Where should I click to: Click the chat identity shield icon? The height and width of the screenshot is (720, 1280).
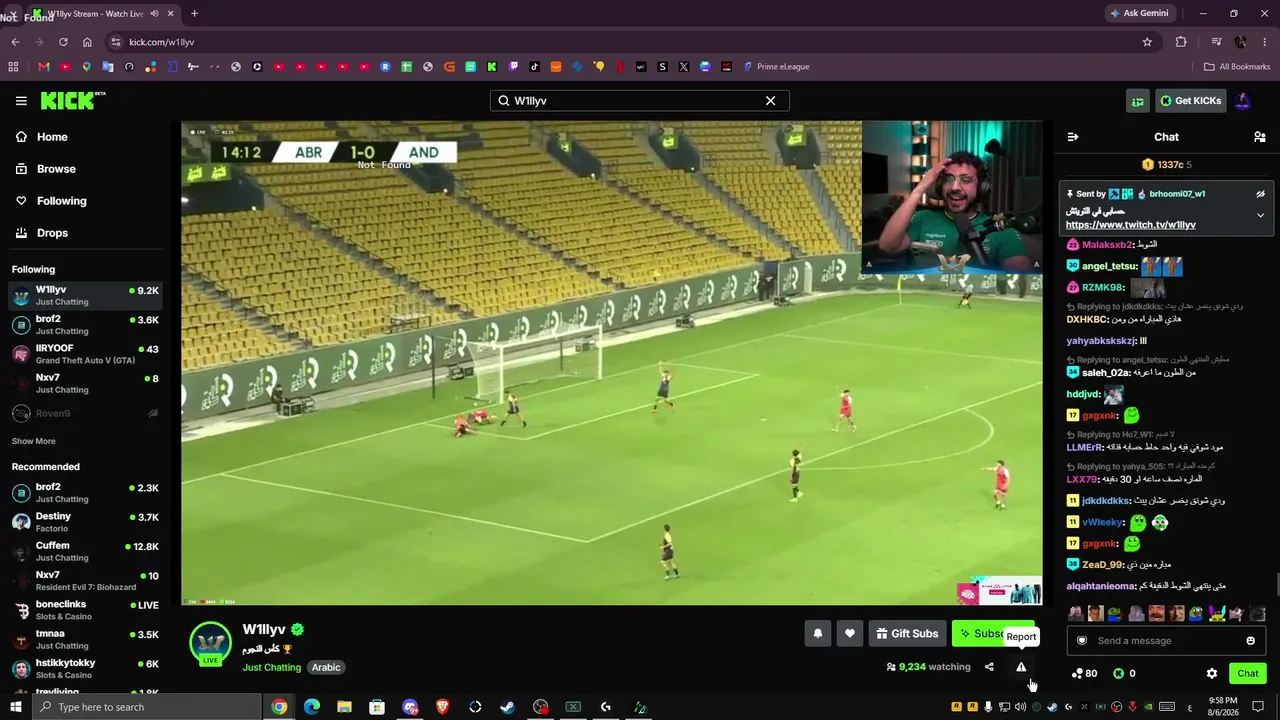pyautogui.click(x=1081, y=641)
